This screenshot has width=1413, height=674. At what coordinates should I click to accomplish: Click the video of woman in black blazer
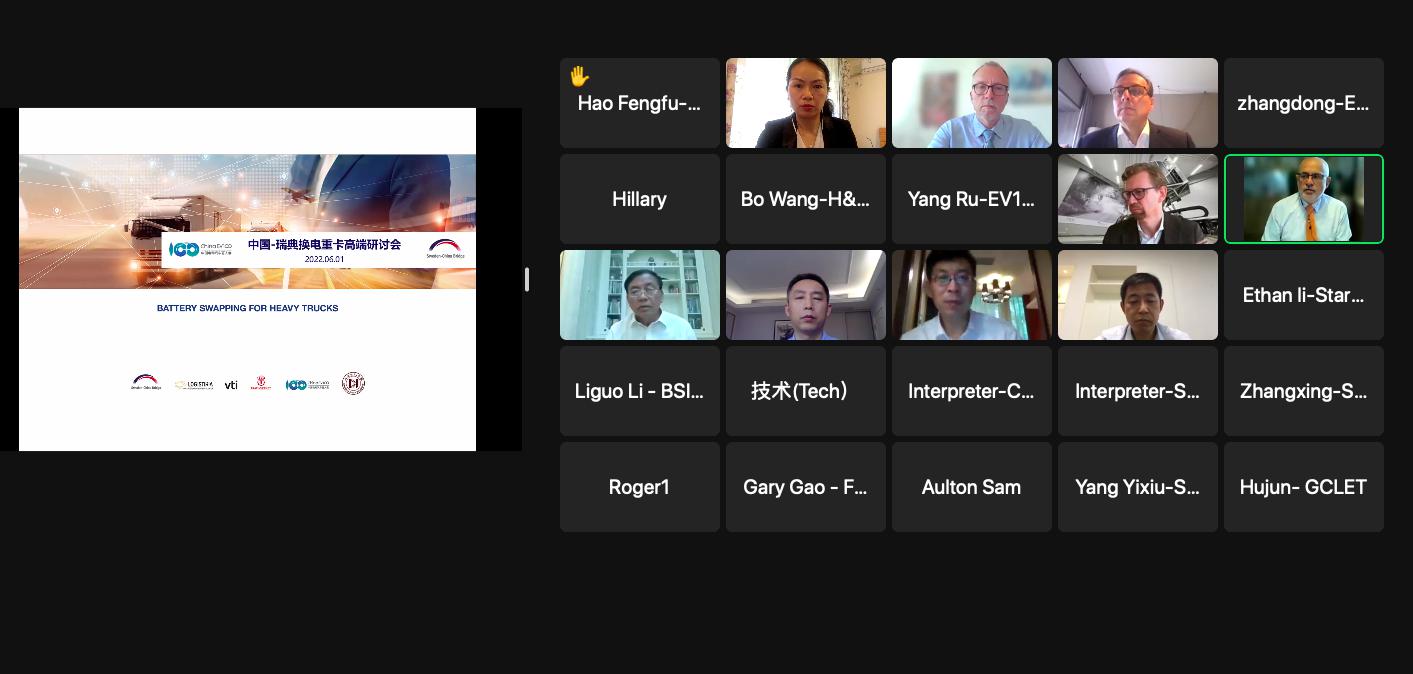(806, 103)
